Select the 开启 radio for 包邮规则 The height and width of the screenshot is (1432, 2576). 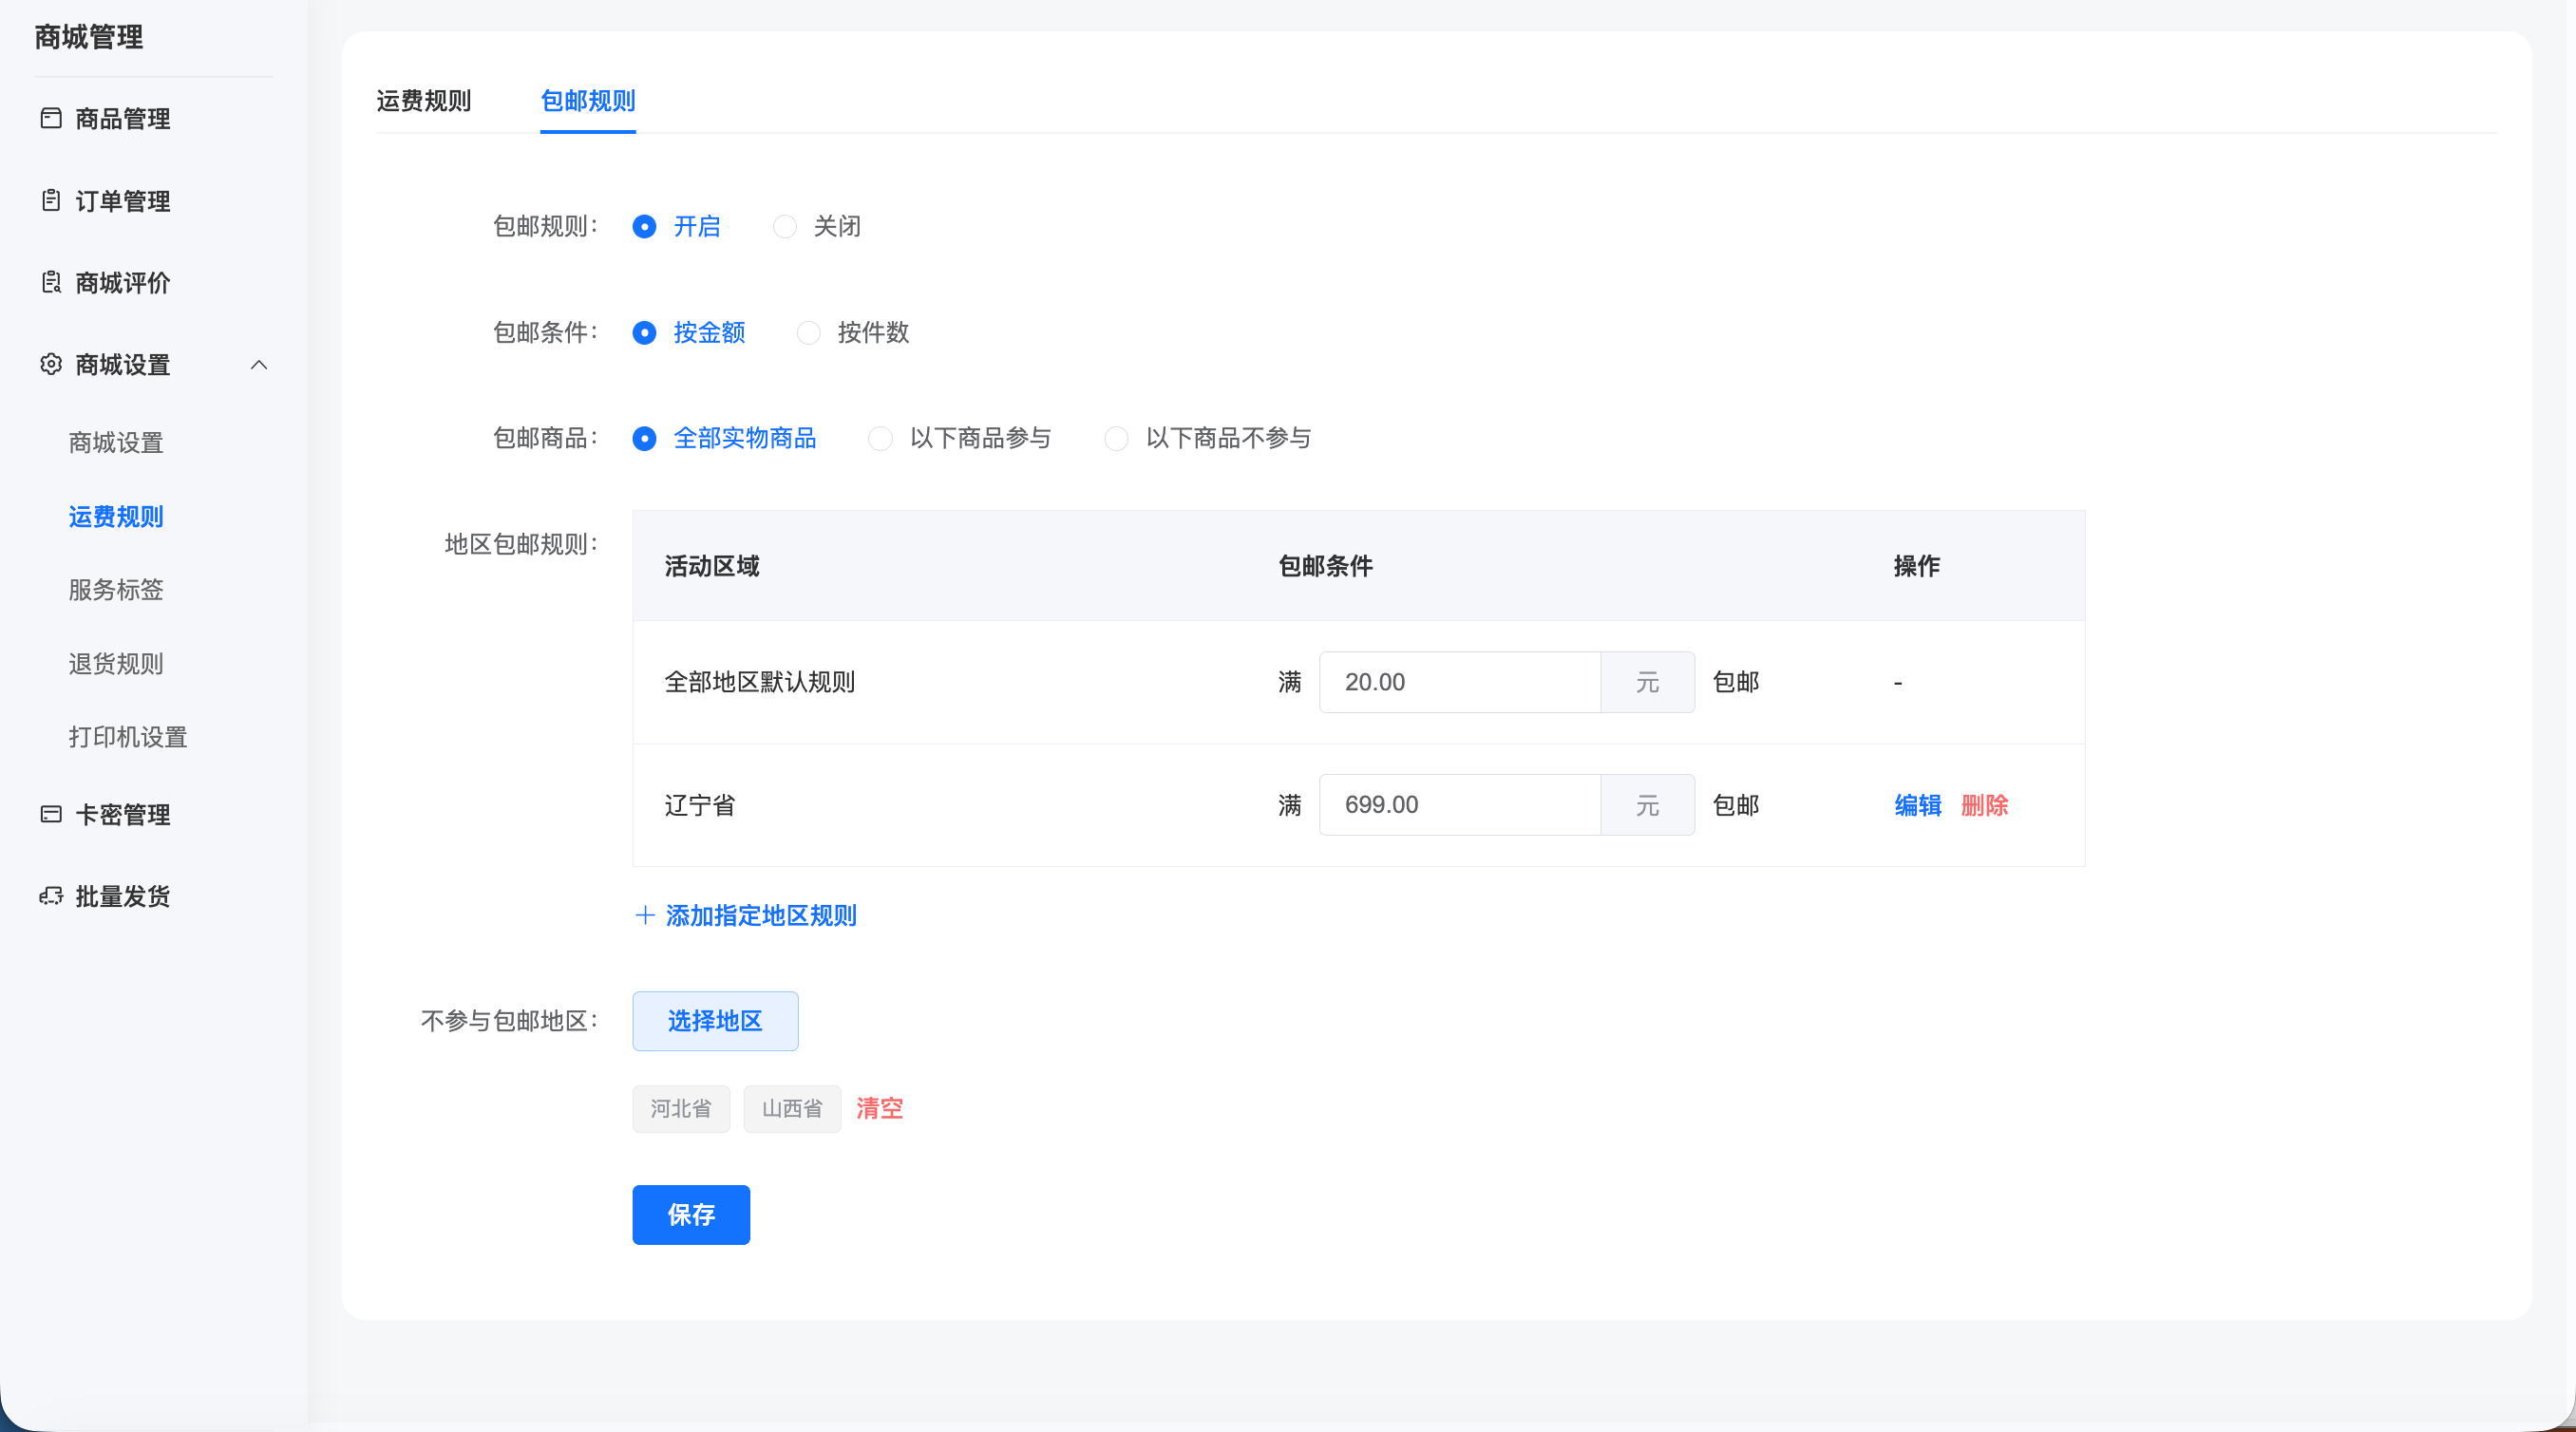click(645, 227)
